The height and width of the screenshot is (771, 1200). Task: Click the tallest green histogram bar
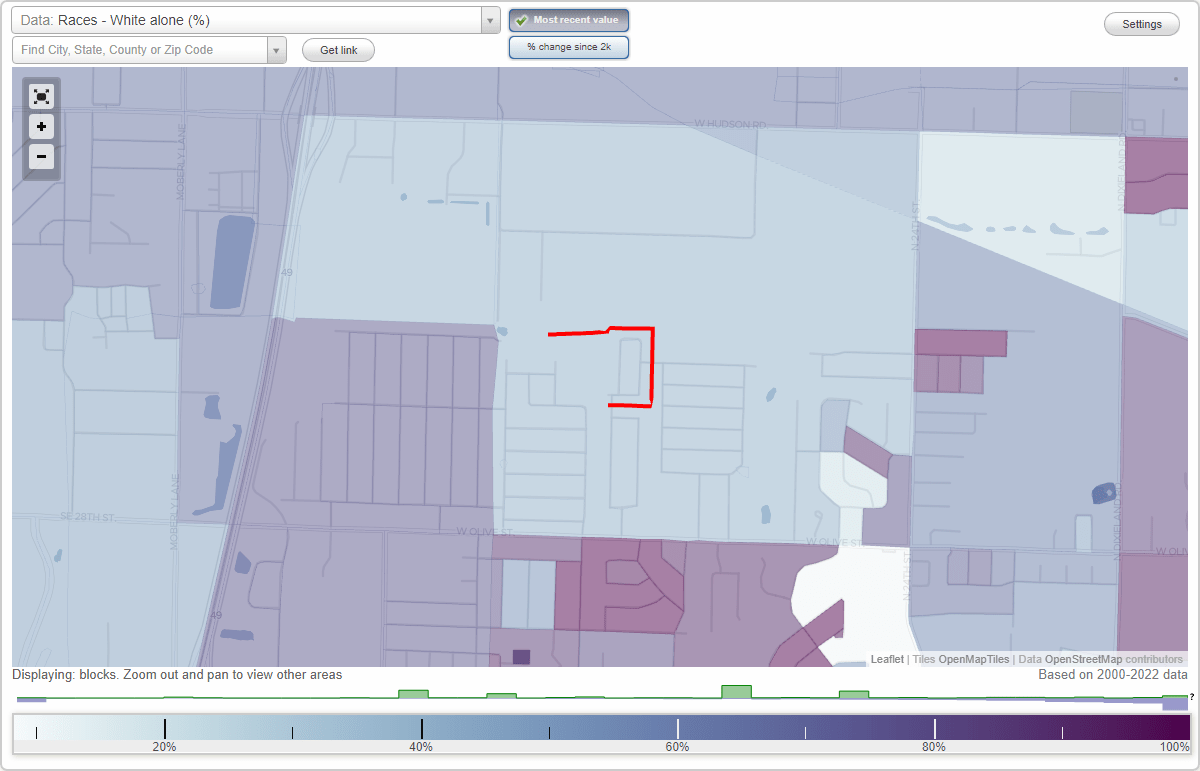point(736,692)
